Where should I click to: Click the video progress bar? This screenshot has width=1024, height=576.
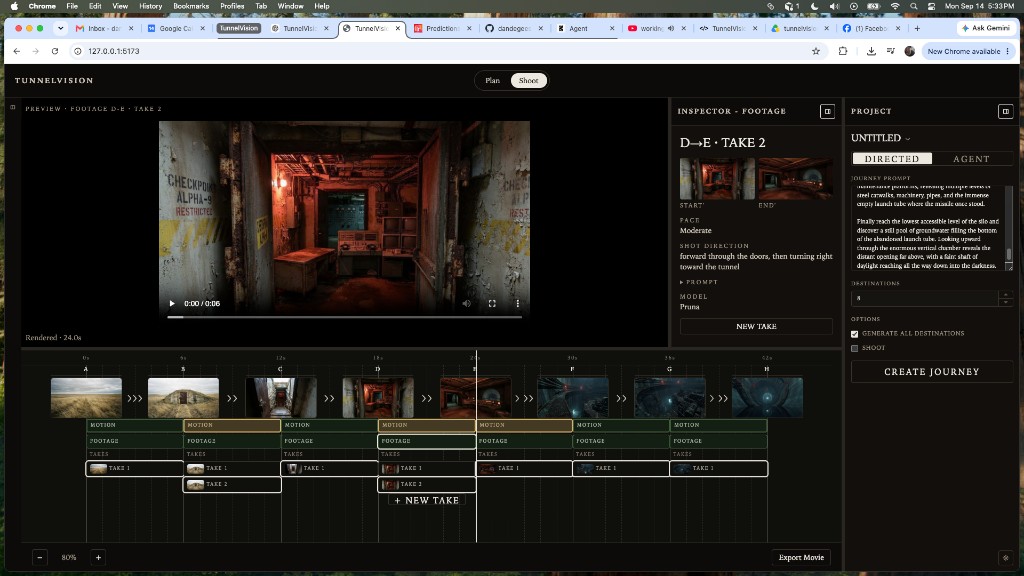coord(344,317)
